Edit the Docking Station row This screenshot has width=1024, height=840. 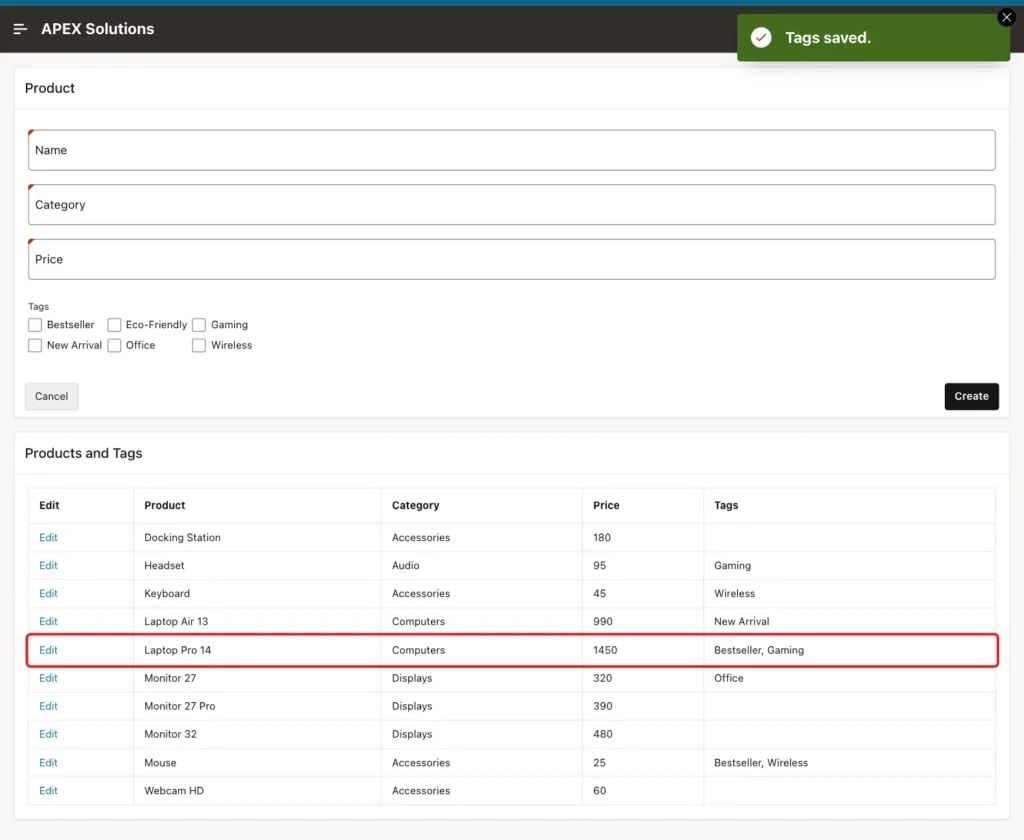point(48,538)
